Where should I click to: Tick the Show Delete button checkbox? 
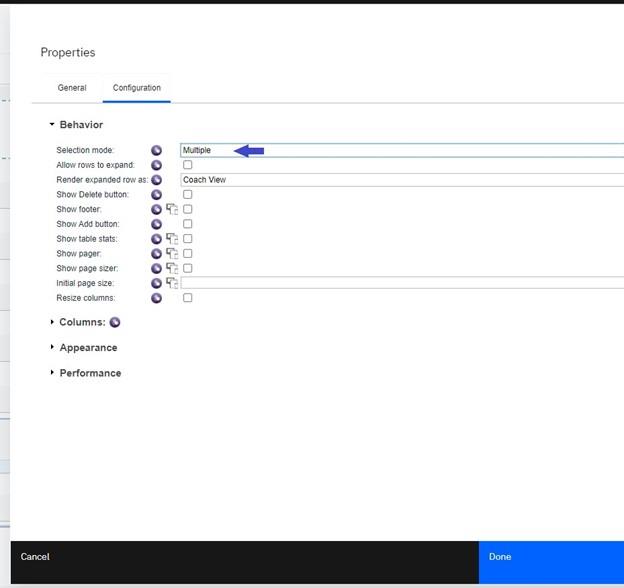(187, 194)
